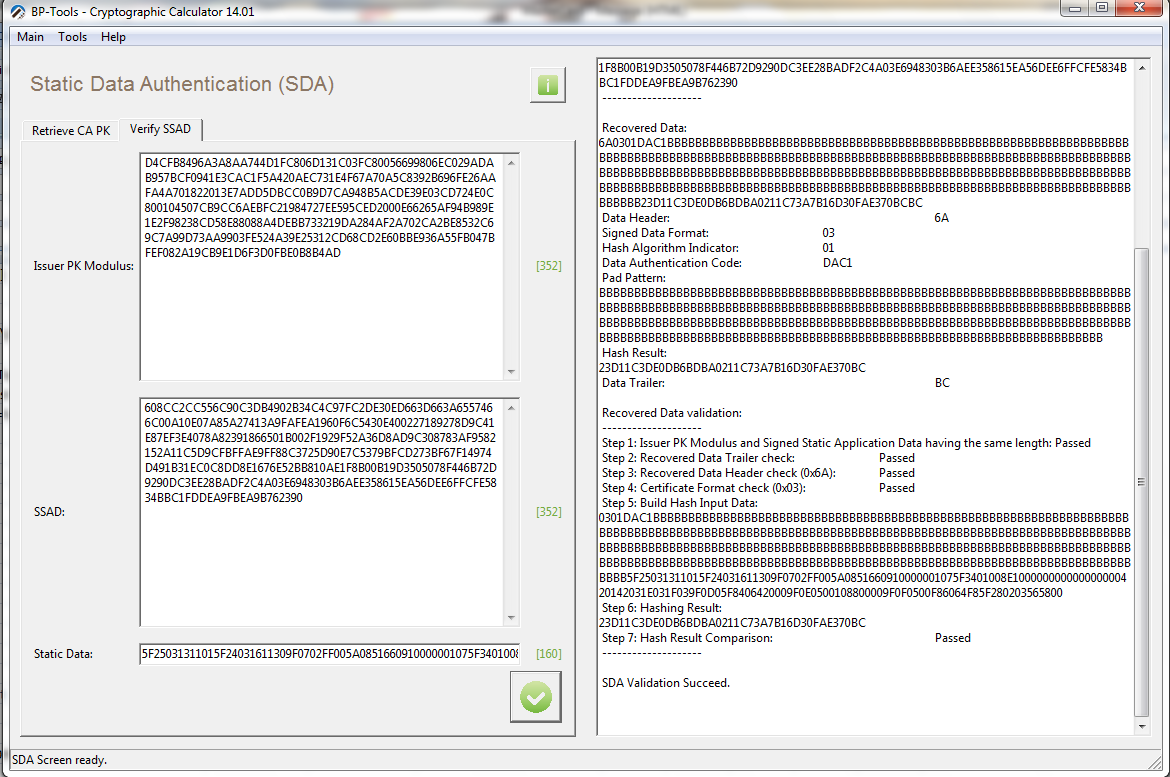1170x777 pixels.
Task: Minimize the BP-Tools window
Action: 1075,8
